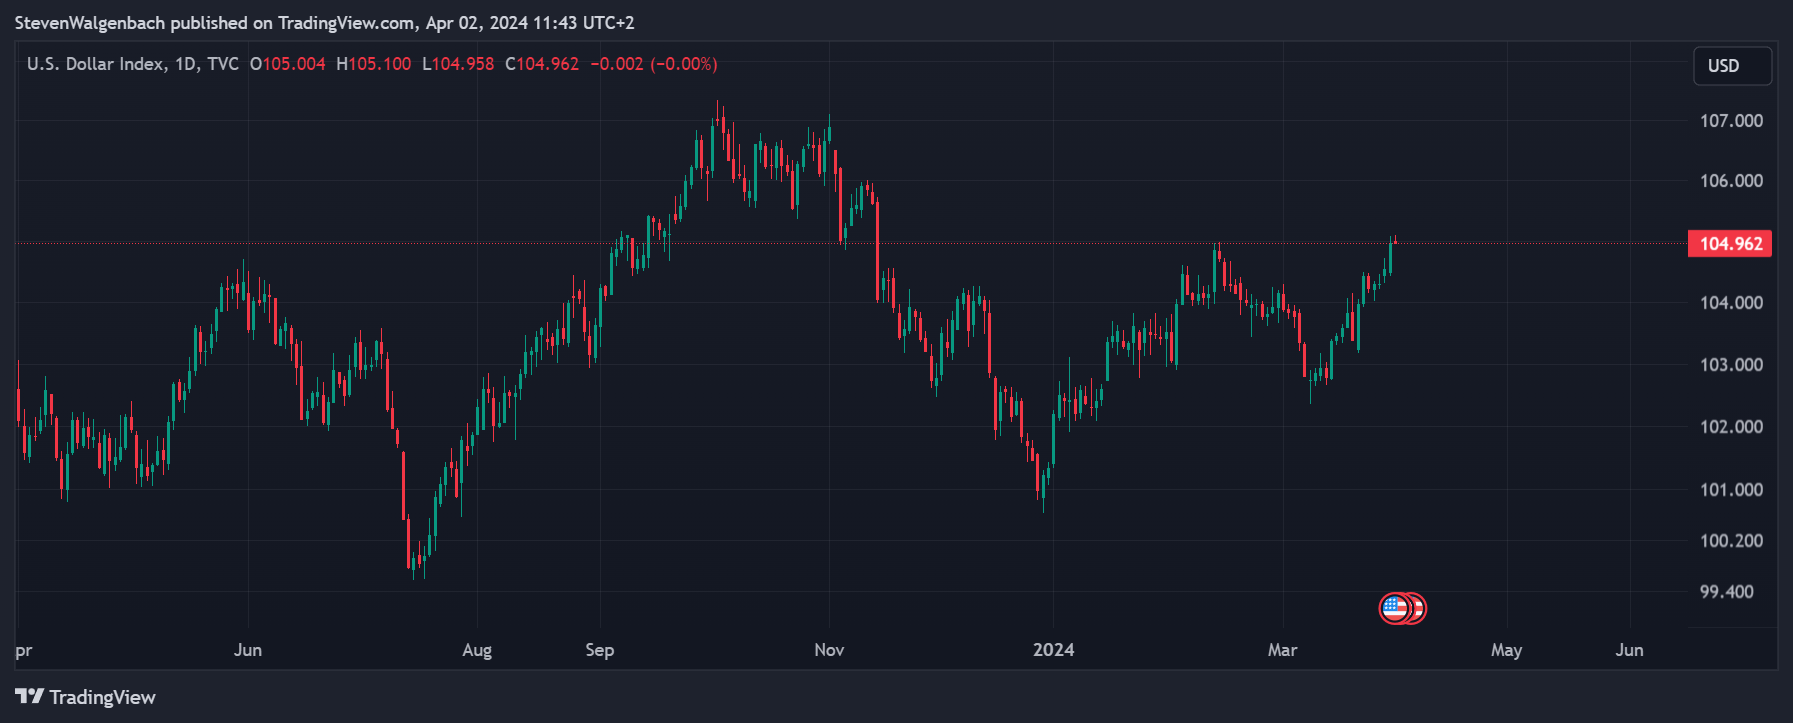The width and height of the screenshot is (1793, 723).
Task: Click the 100.200 price axis label
Action: [1732, 541]
